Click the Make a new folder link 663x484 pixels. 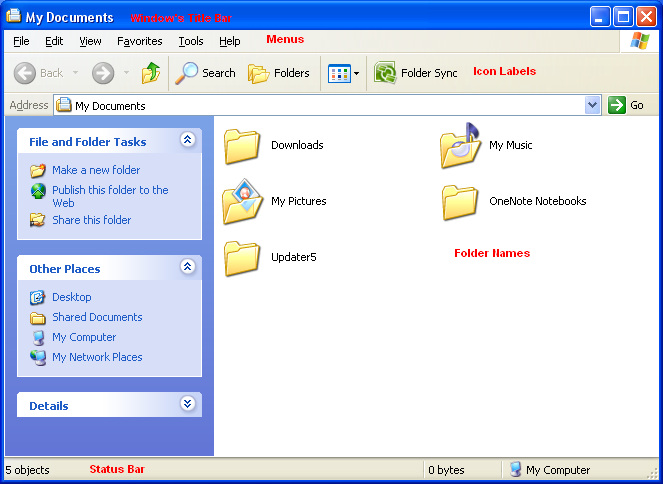coord(96,170)
